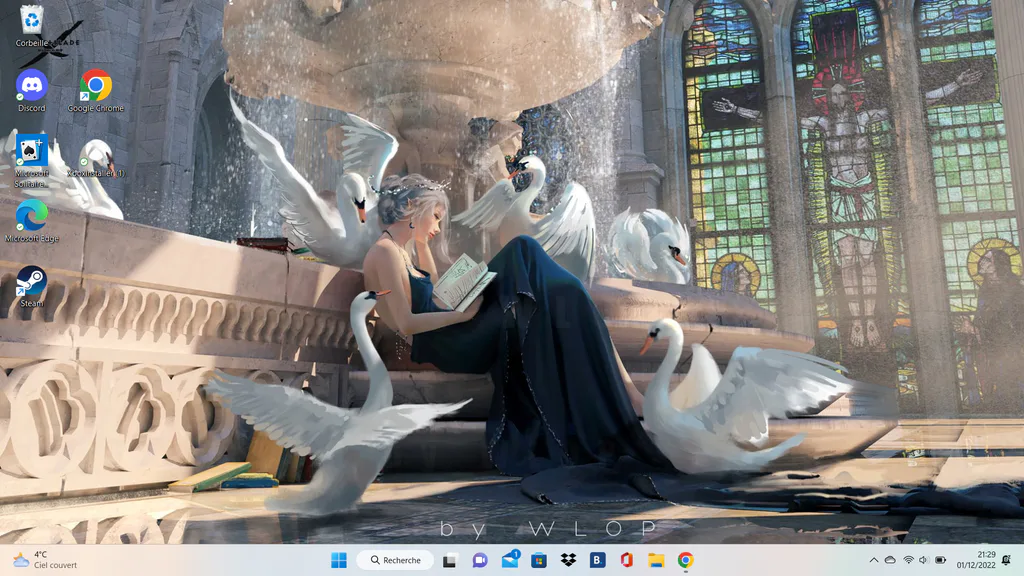The image size is (1024, 576).
Task: Select the Microsoft Solitaire desktop icon
Action: pyautogui.click(x=31, y=160)
